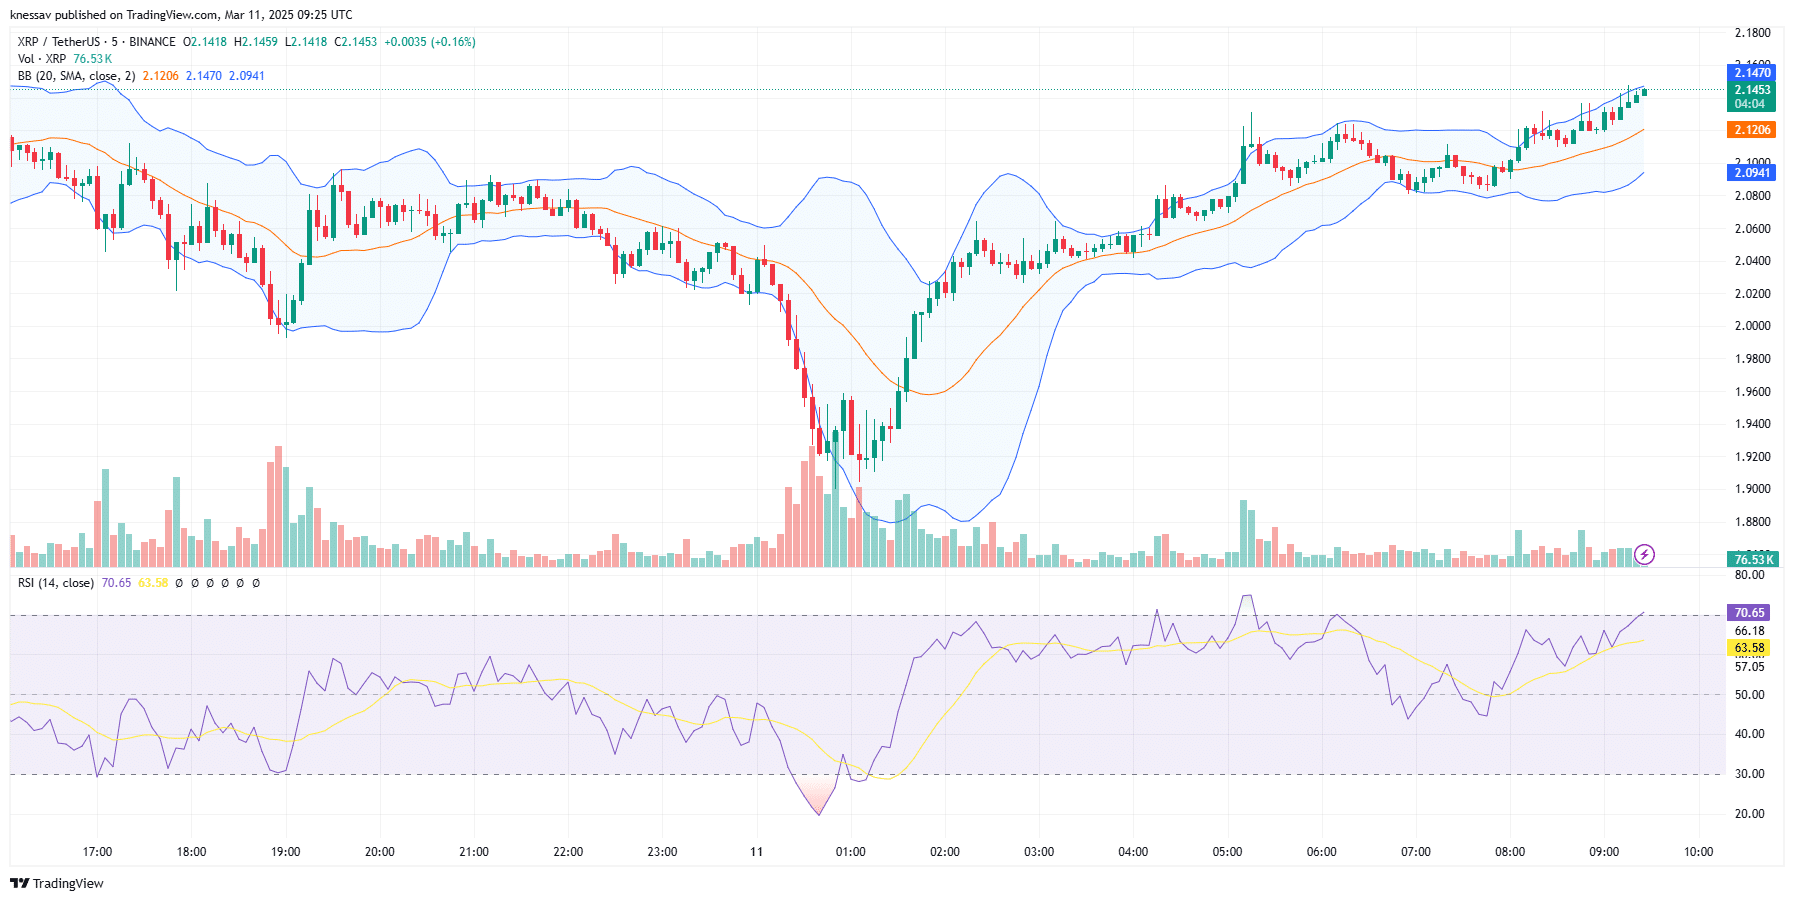The height and width of the screenshot is (901, 1794).
Task: Click 1.9600 on the price axis
Action: coord(1752,392)
